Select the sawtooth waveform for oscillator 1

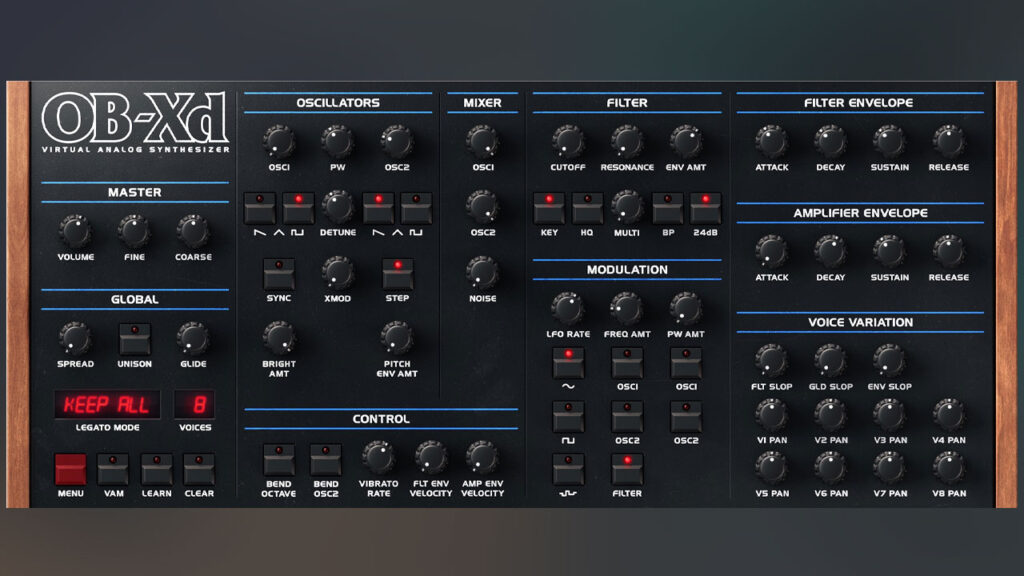(x=258, y=207)
